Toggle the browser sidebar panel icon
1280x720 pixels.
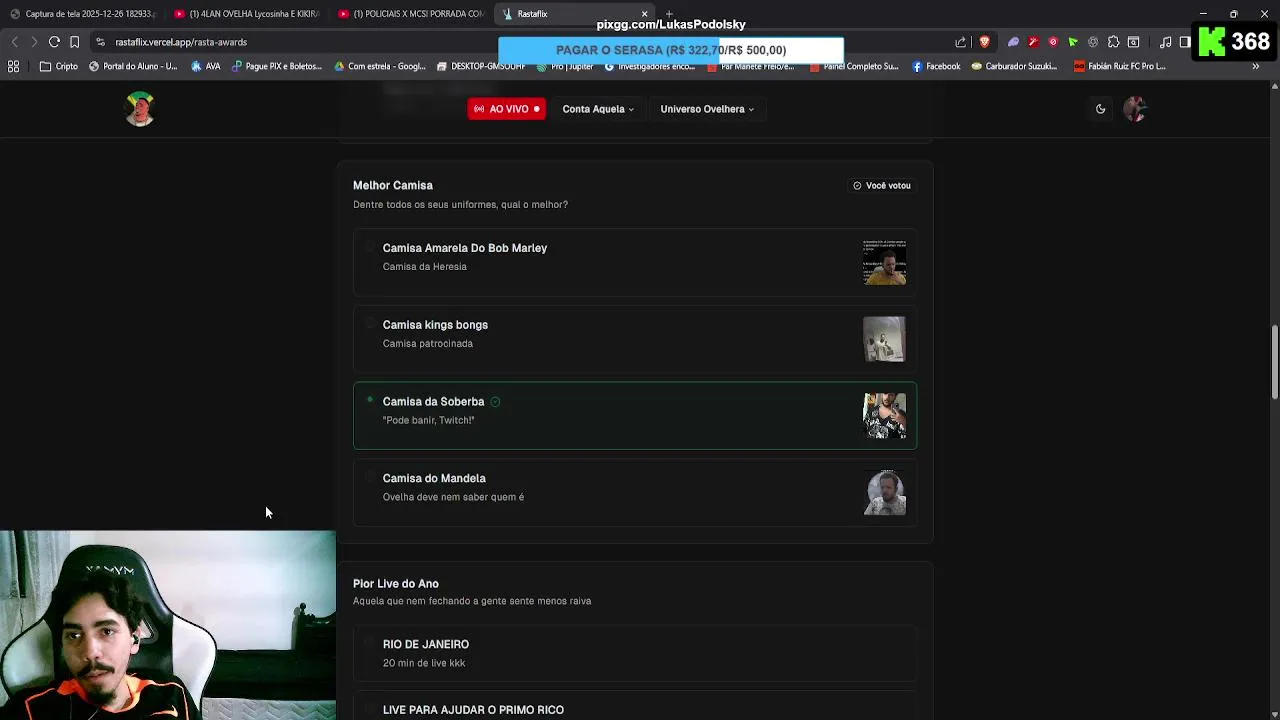[1185, 42]
